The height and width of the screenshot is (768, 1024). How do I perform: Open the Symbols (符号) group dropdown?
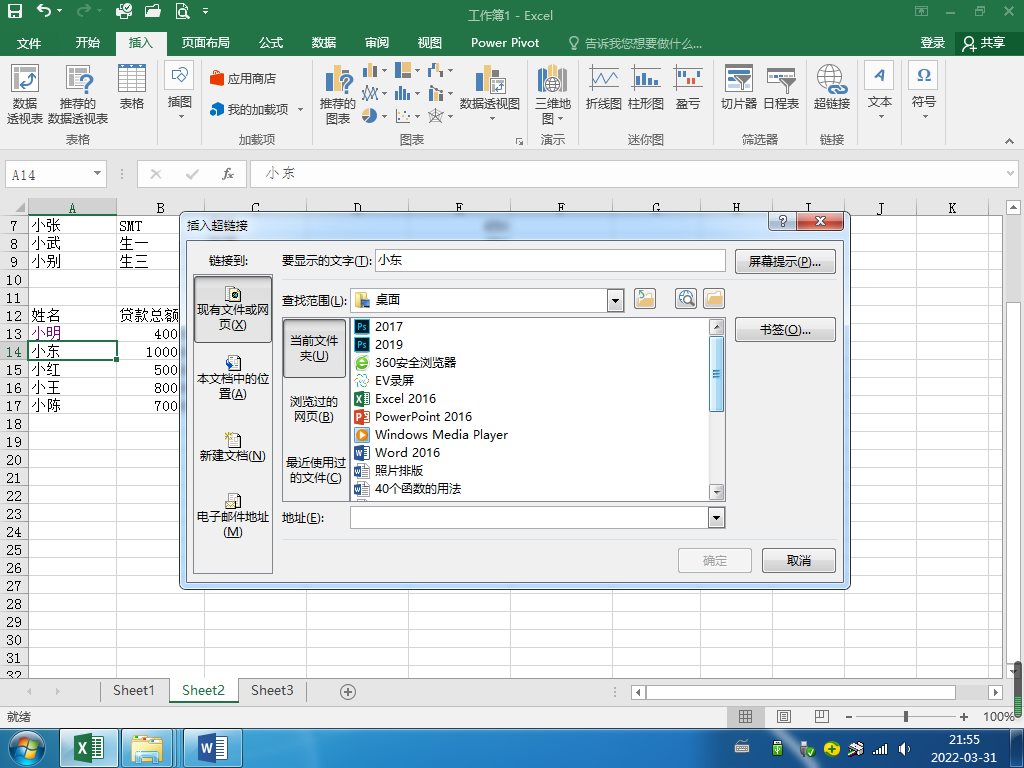tap(924, 91)
